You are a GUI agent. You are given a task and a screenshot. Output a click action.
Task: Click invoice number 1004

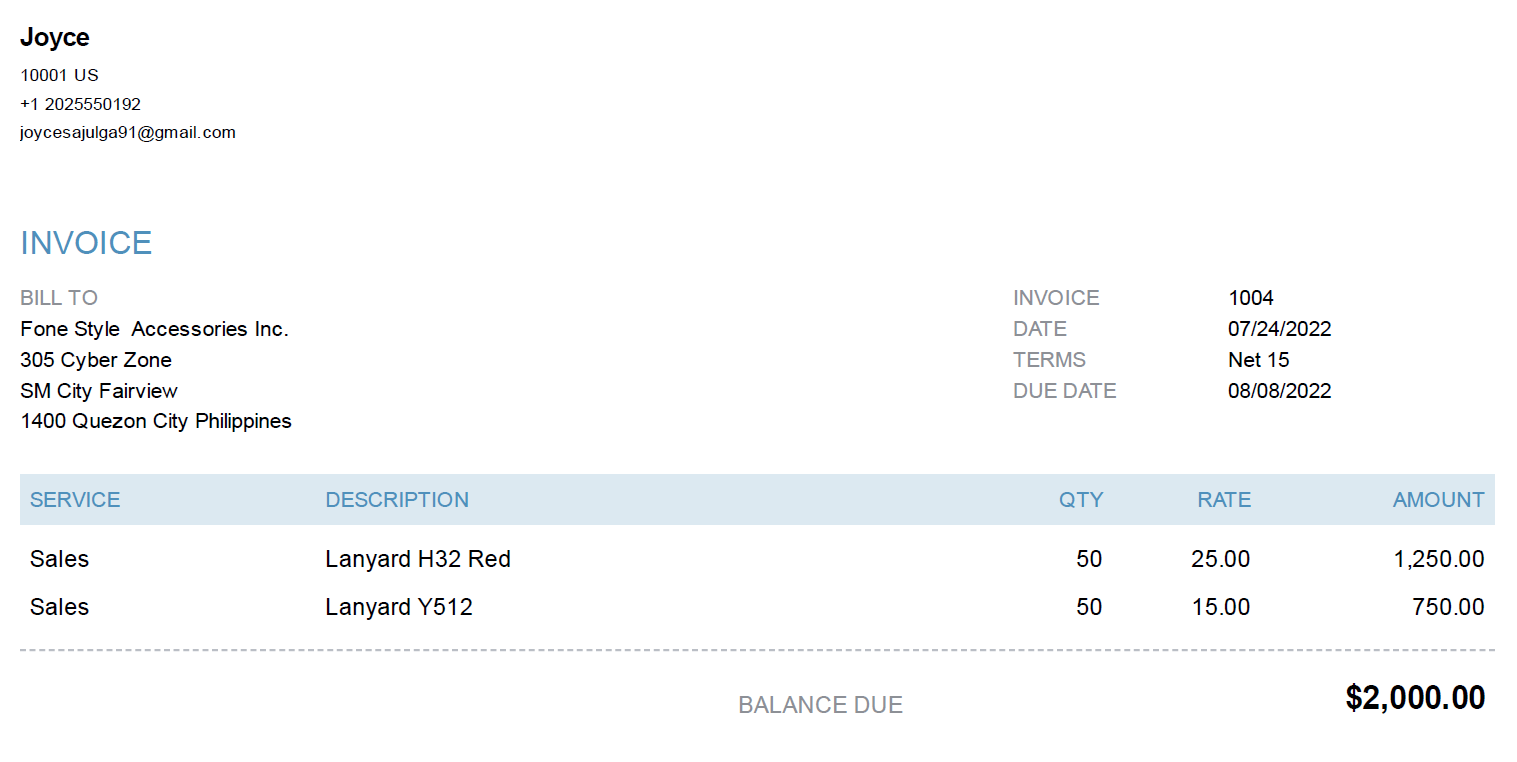pos(1251,298)
